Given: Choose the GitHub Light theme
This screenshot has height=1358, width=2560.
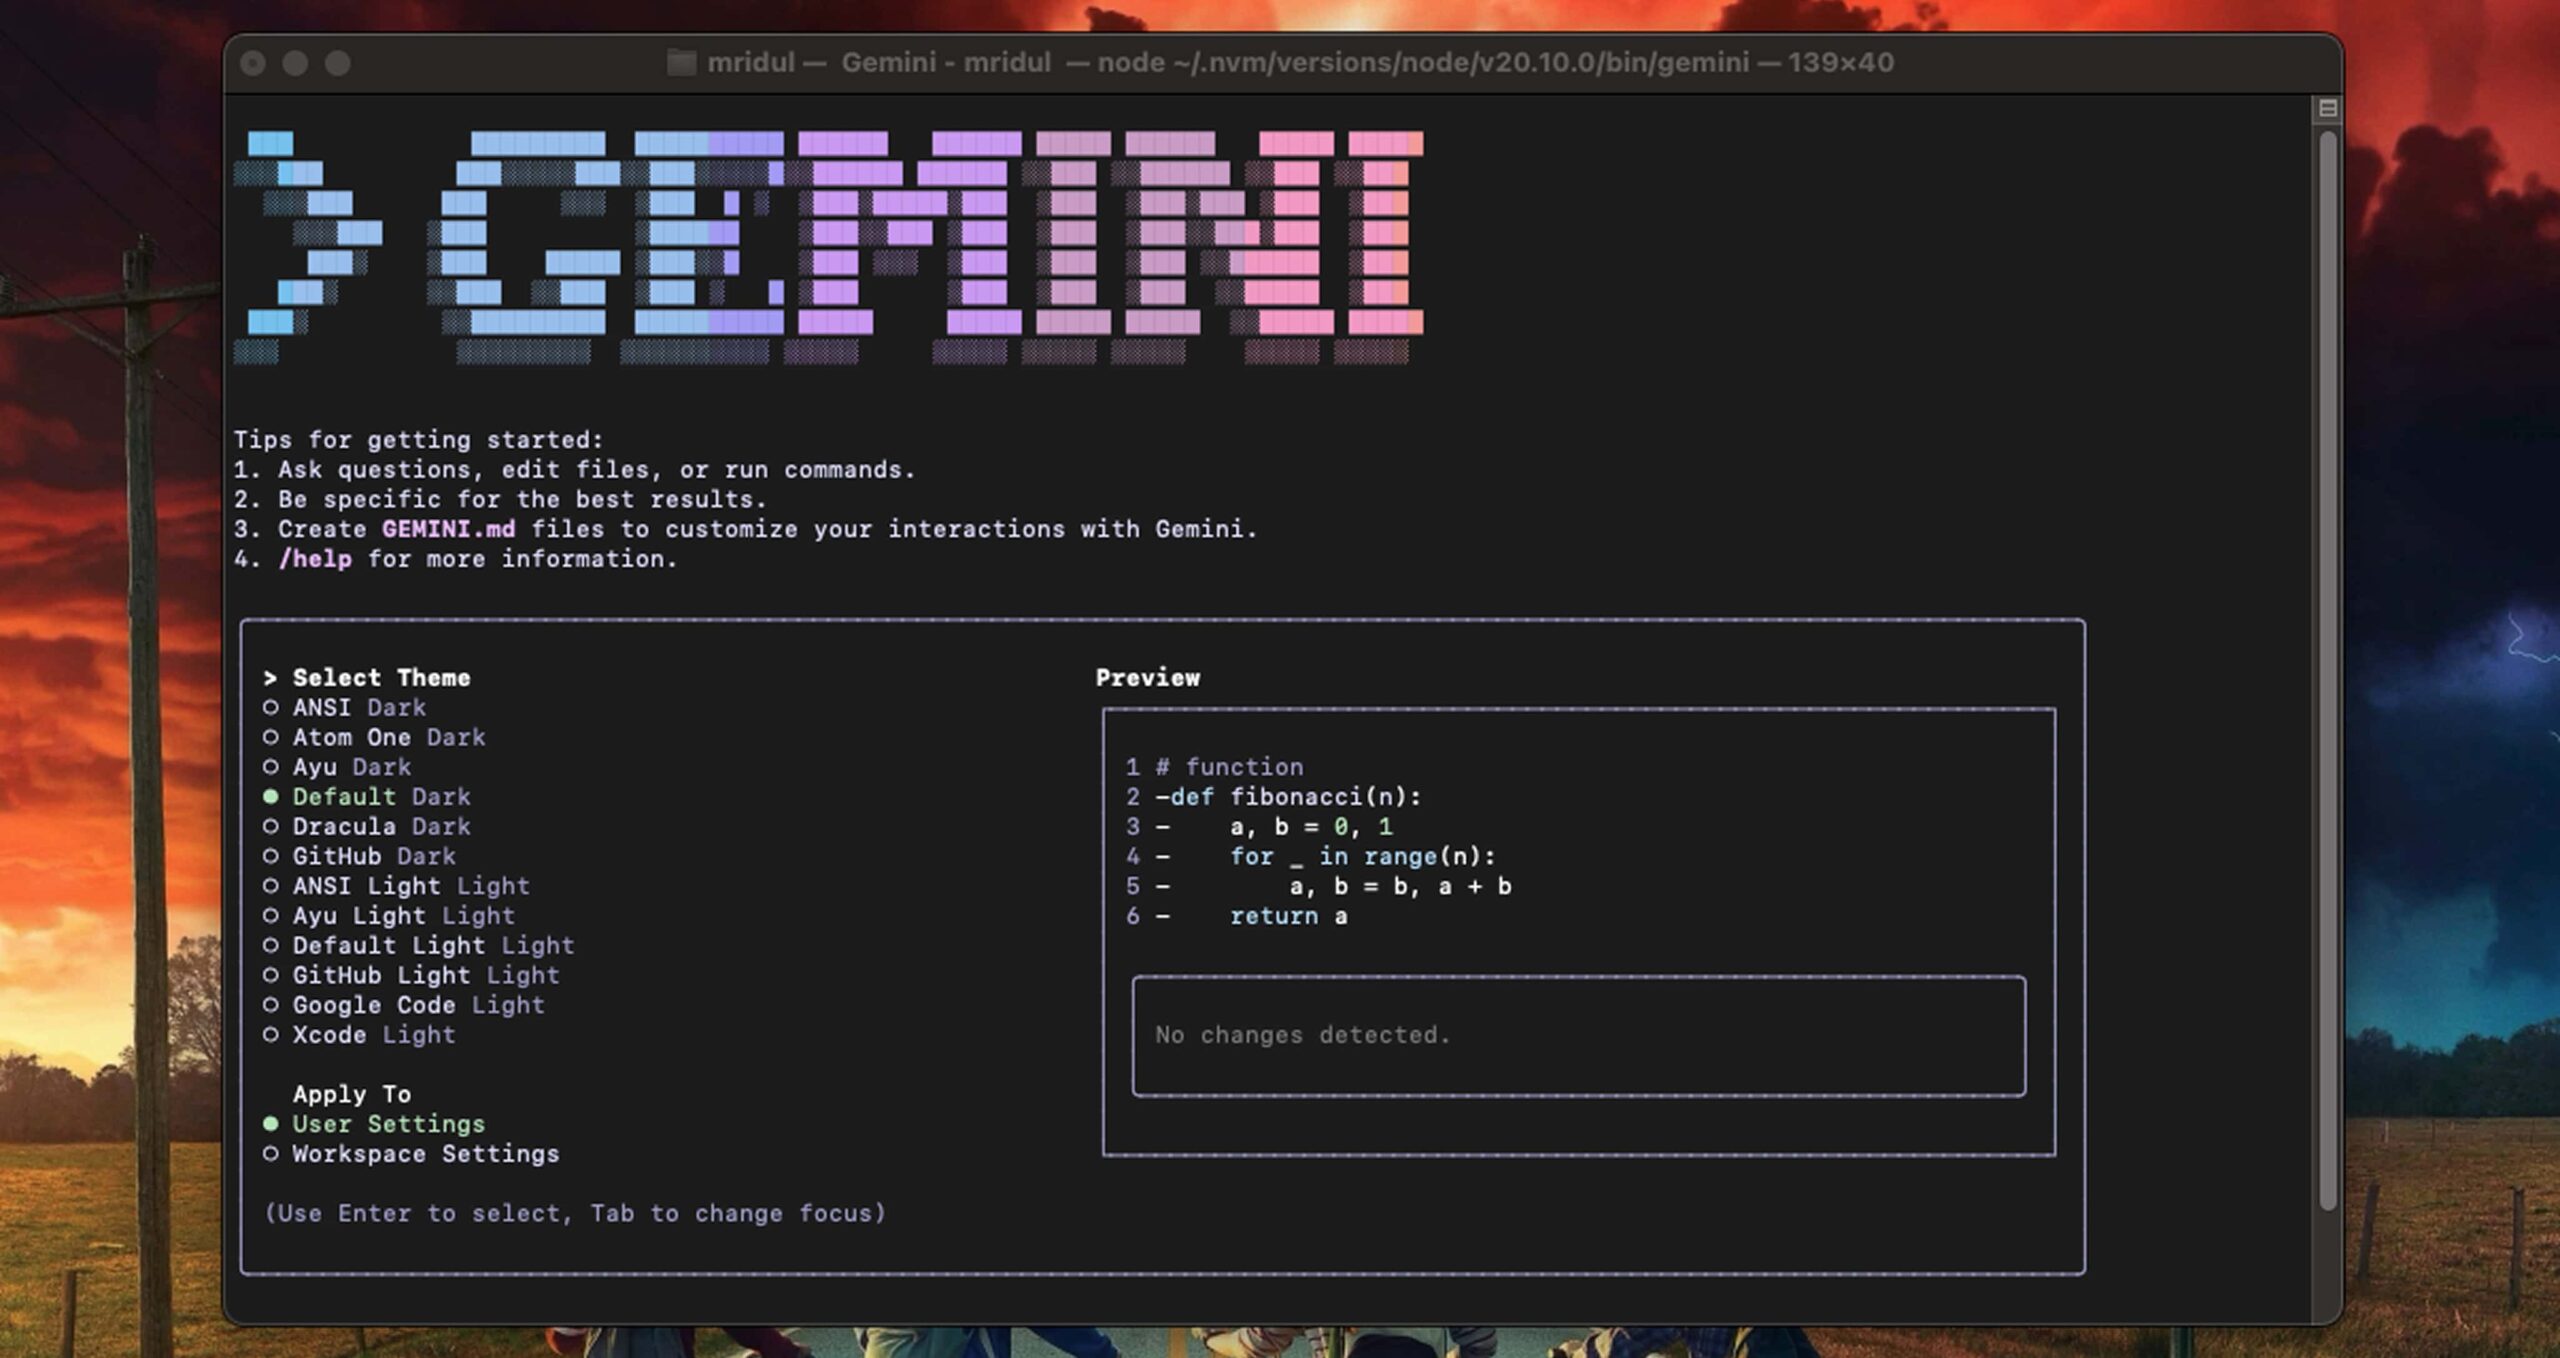Looking at the screenshot, I should 411,976.
